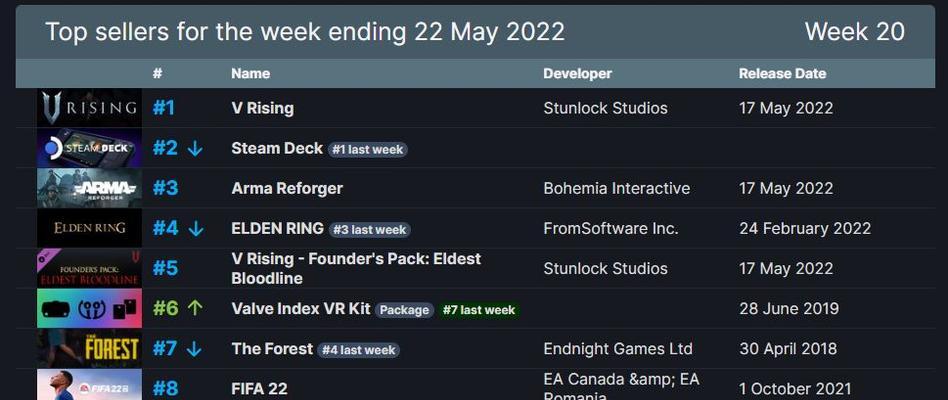Open the FIFA 22 title link
The height and width of the screenshot is (400, 948).
click(259, 389)
